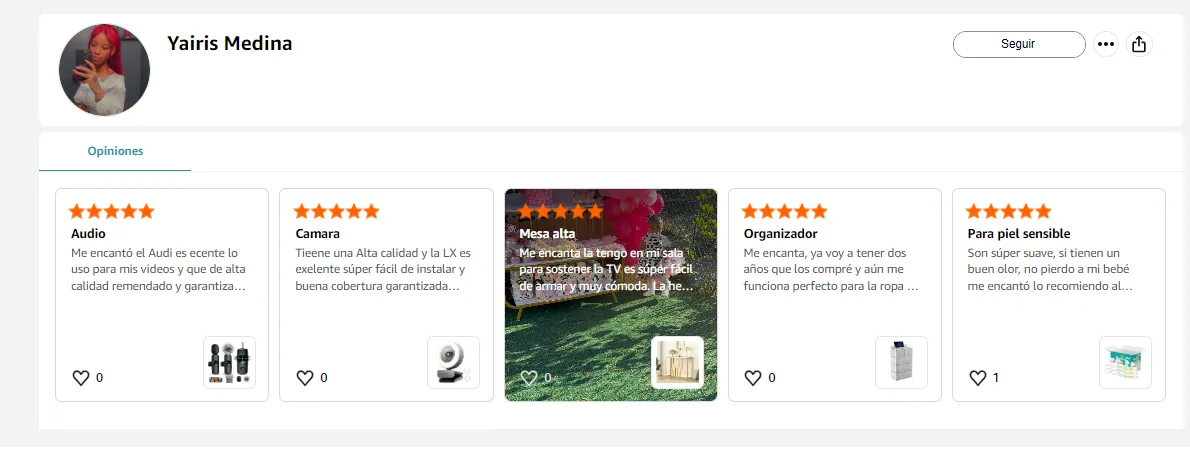Select the Opiniones tab
Viewport: 1190px width, 451px height.
(115, 151)
